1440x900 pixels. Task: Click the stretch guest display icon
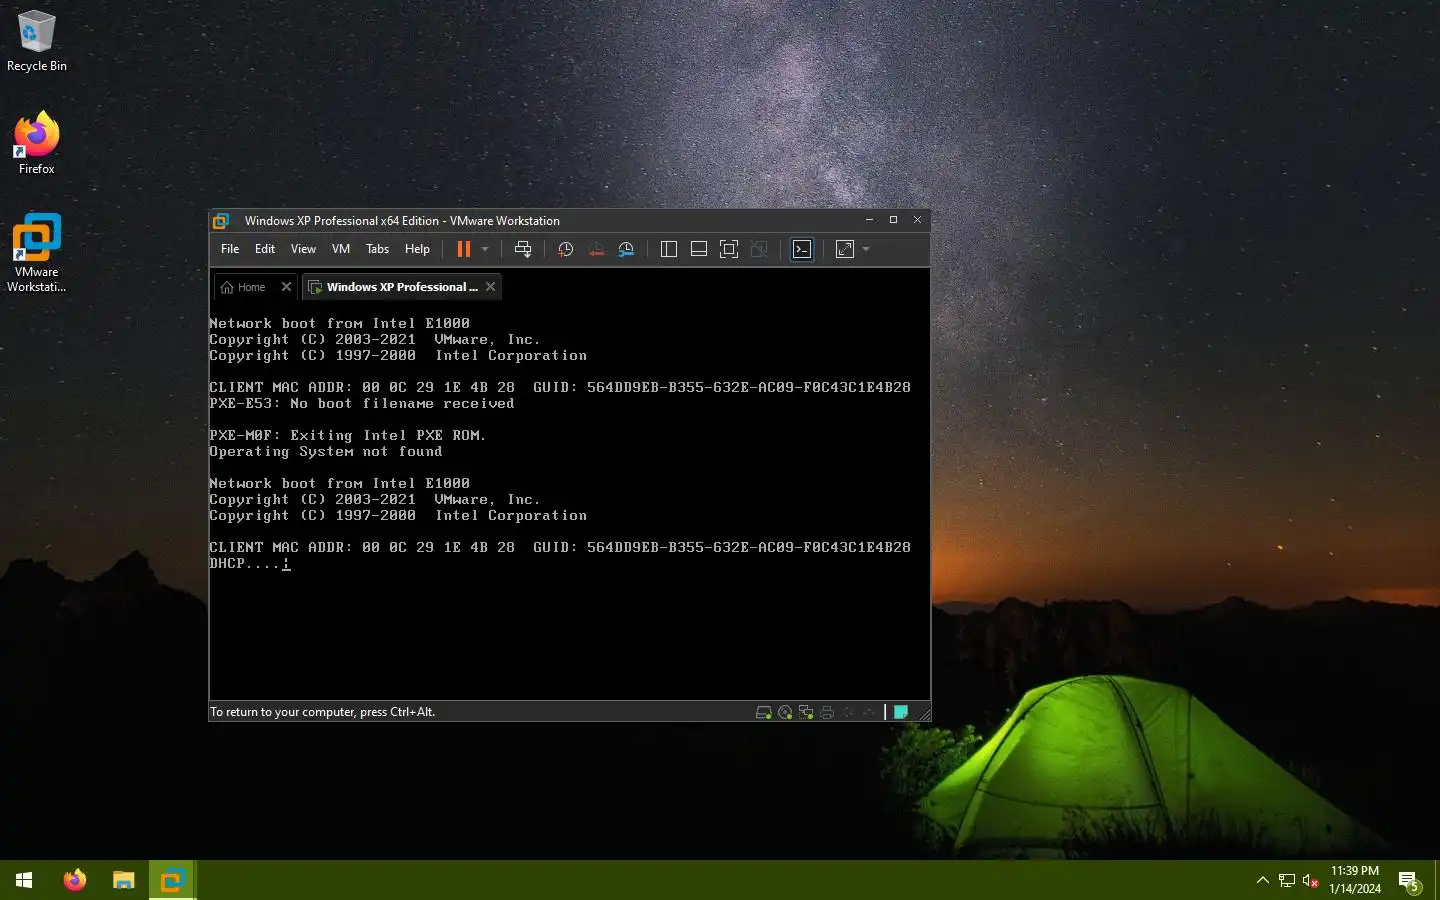click(x=845, y=249)
